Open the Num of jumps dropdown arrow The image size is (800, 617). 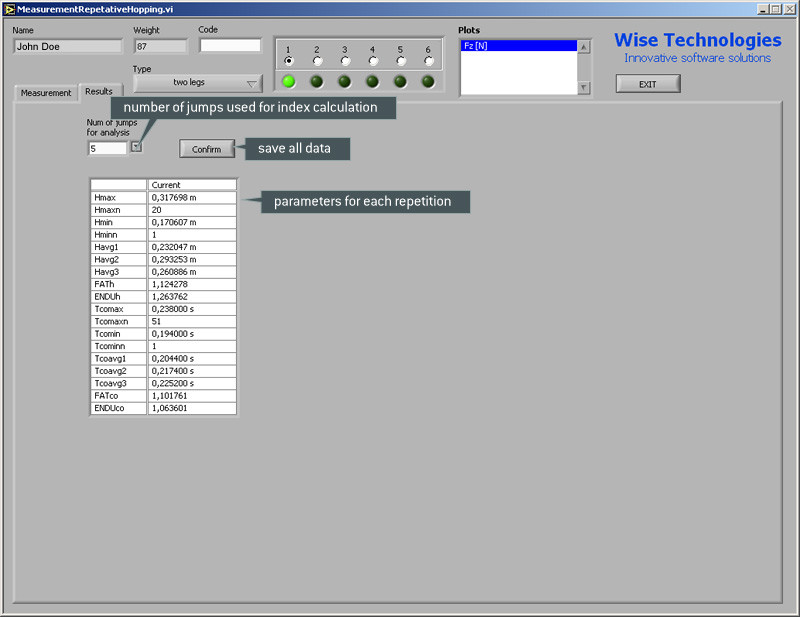point(136,147)
